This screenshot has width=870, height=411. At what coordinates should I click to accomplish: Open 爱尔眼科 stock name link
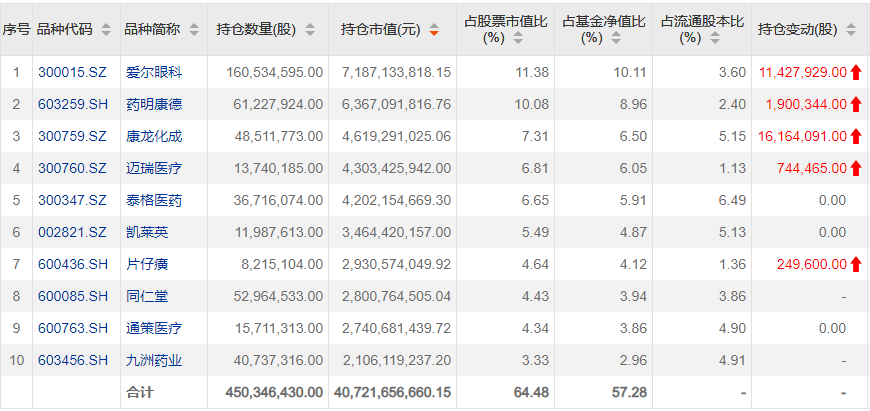154,72
